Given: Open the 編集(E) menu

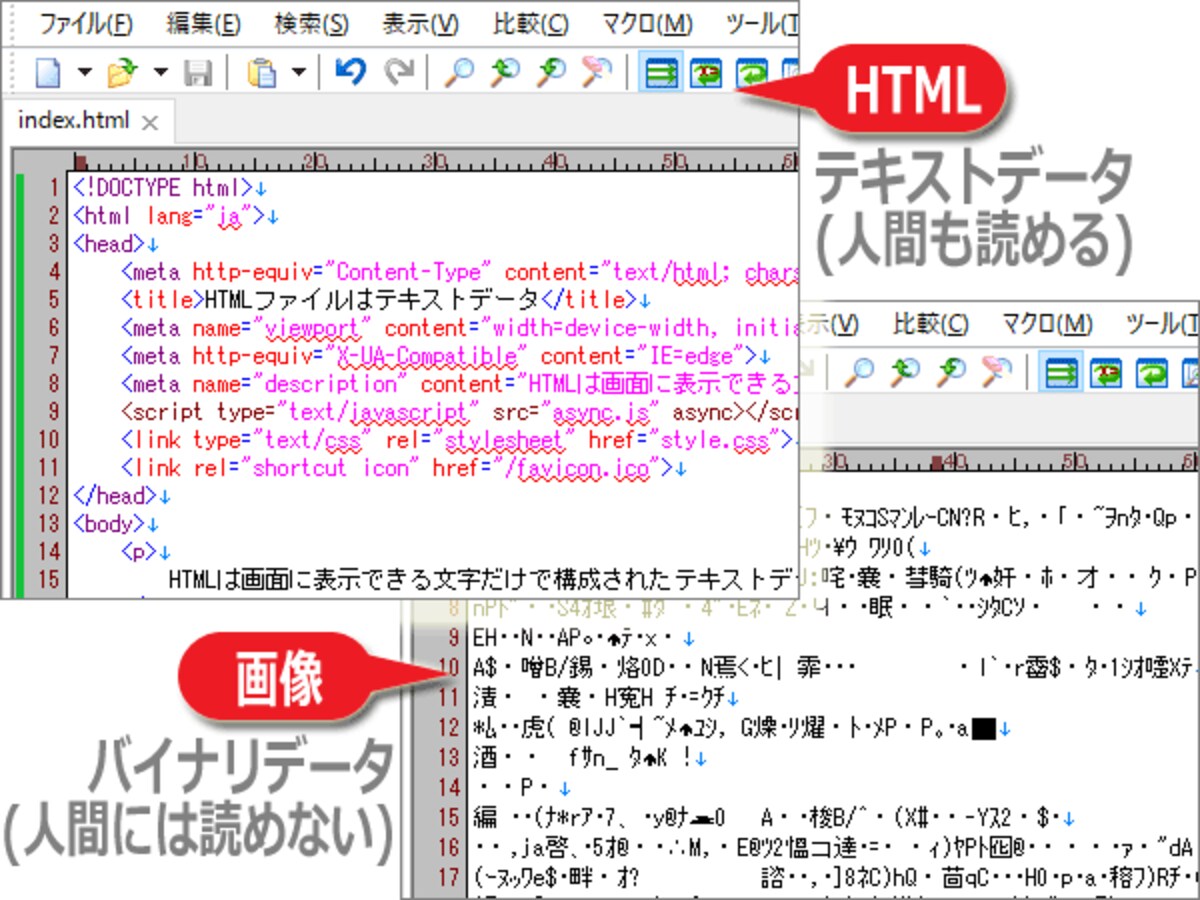Looking at the screenshot, I should pos(203,23).
